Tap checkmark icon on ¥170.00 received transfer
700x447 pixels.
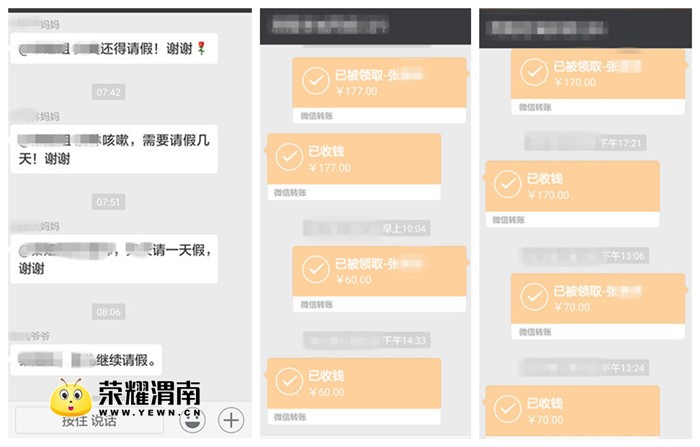508,184
